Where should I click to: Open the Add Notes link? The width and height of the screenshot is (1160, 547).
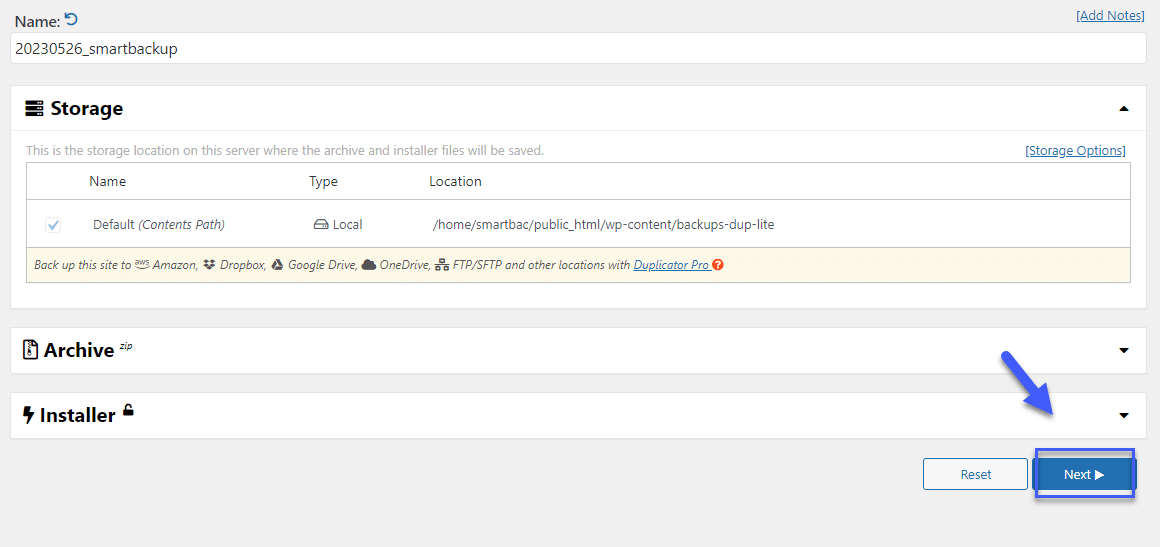pos(1110,16)
